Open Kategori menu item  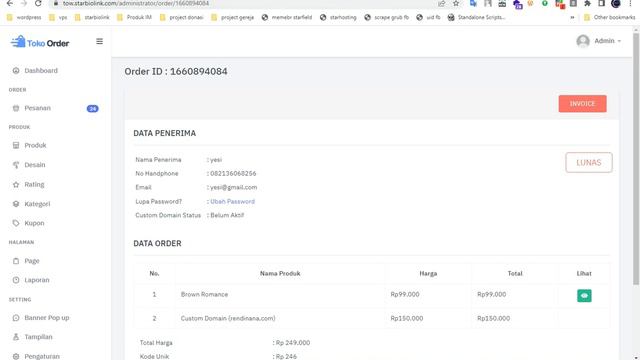coord(37,204)
